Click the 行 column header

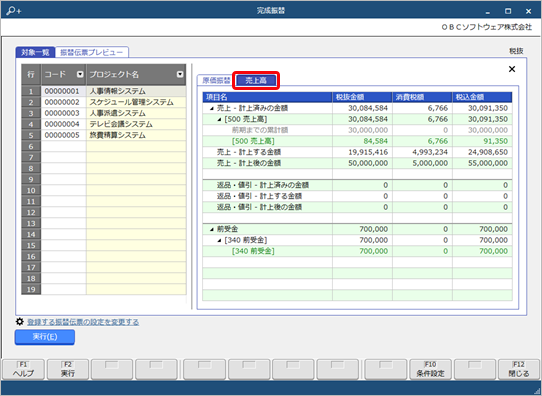(31, 74)
